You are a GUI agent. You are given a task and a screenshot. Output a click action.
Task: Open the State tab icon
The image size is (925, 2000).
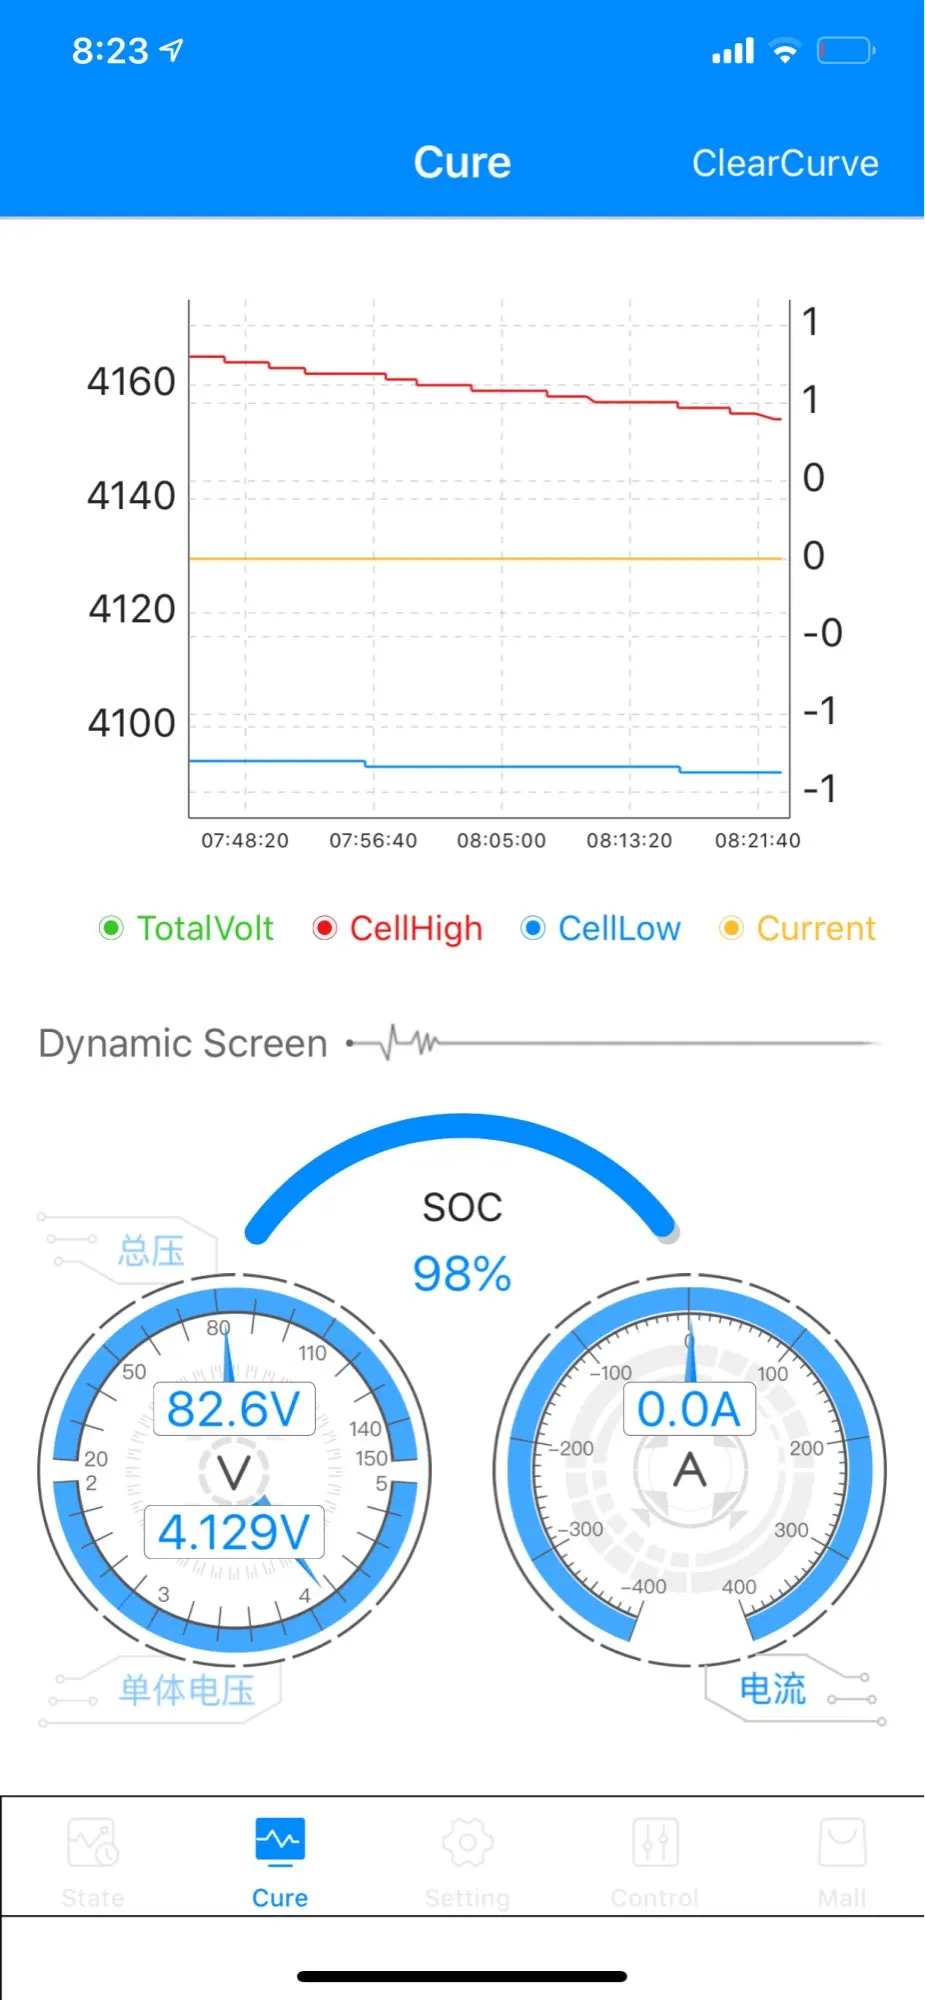click(93, 1842)
